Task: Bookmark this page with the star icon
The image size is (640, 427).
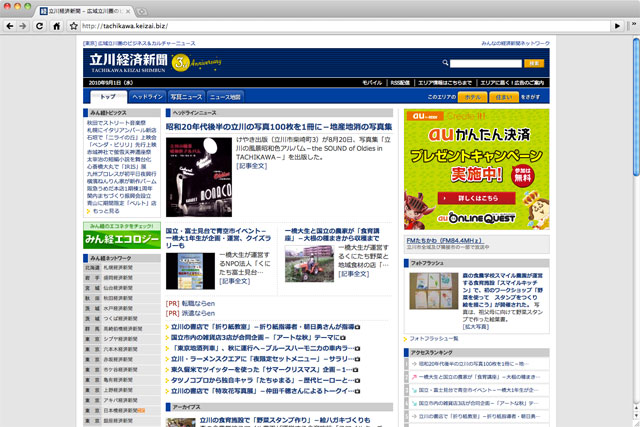Action: coord(73,26)
